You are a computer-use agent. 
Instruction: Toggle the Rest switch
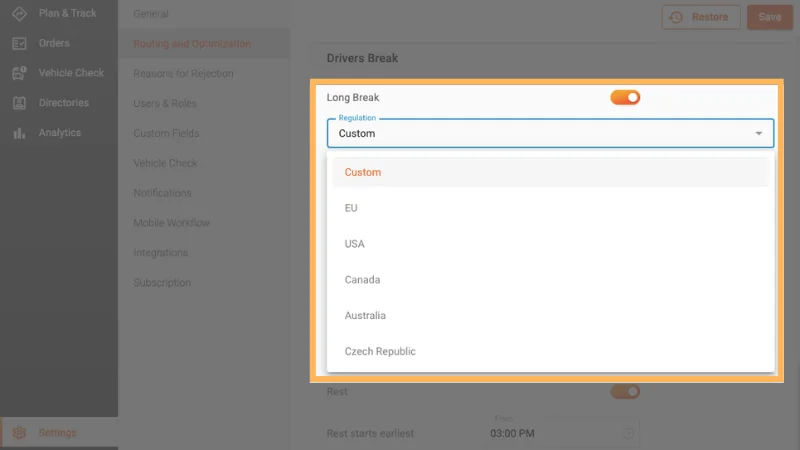625,391
